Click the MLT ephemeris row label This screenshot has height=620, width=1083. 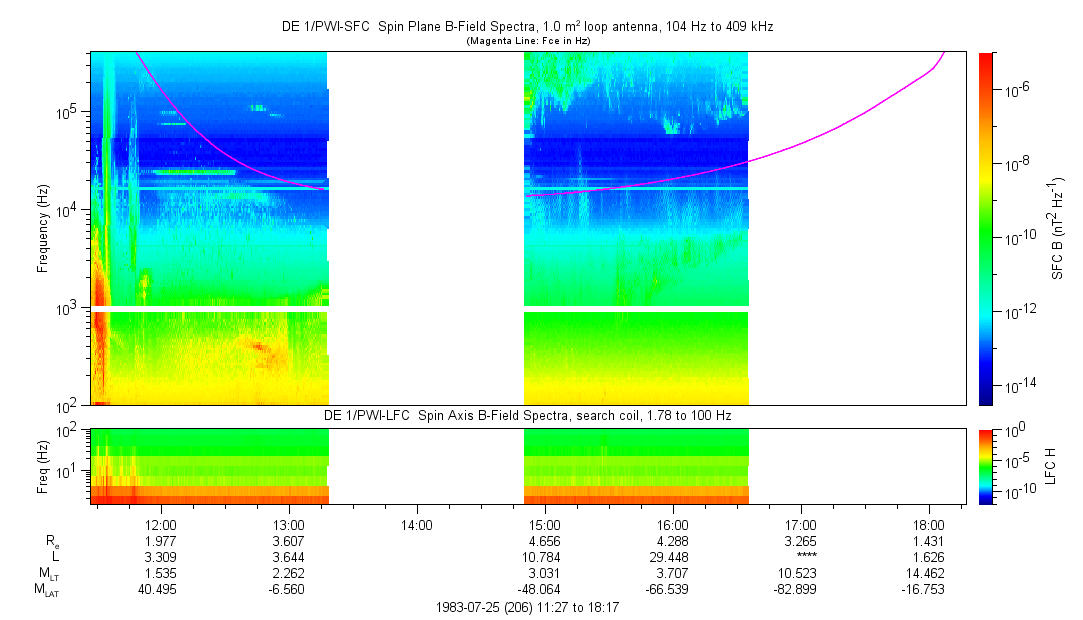[x=47, y=574]
